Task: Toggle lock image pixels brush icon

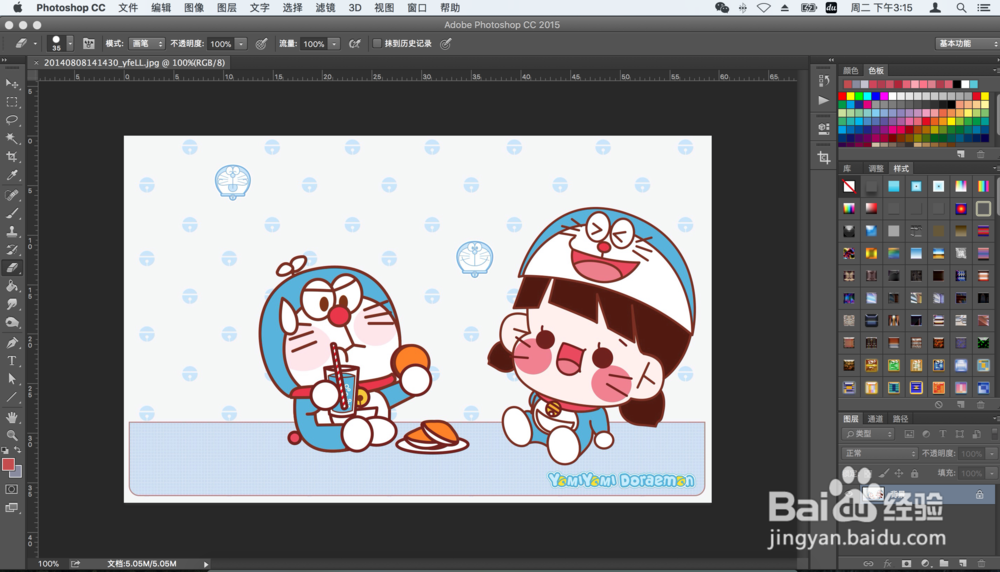Action: tap(883, 473)
